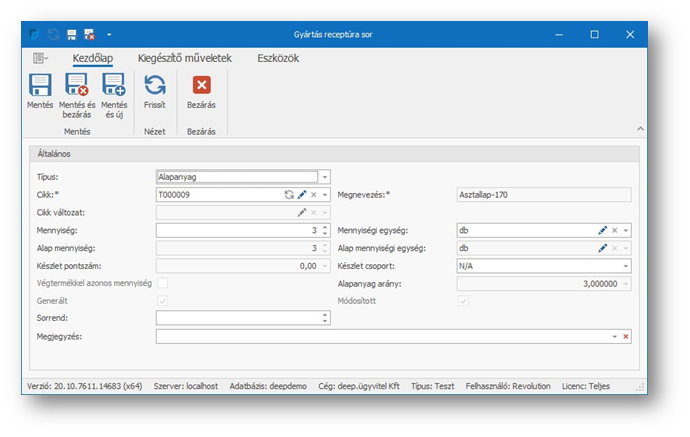Open the Mennyiségi egység dropdown arrow

[x=626, y=230]
